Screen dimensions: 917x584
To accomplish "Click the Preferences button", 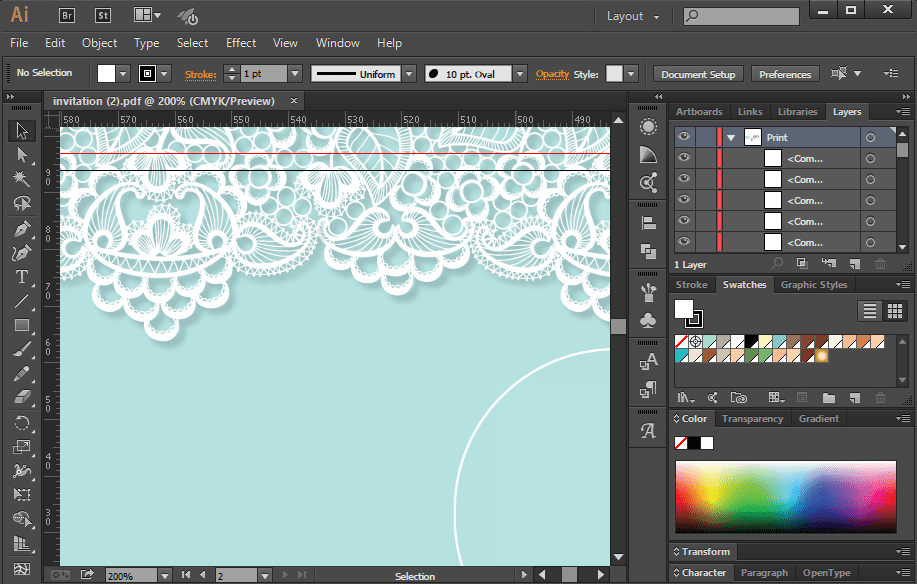I will coord(785,74).
